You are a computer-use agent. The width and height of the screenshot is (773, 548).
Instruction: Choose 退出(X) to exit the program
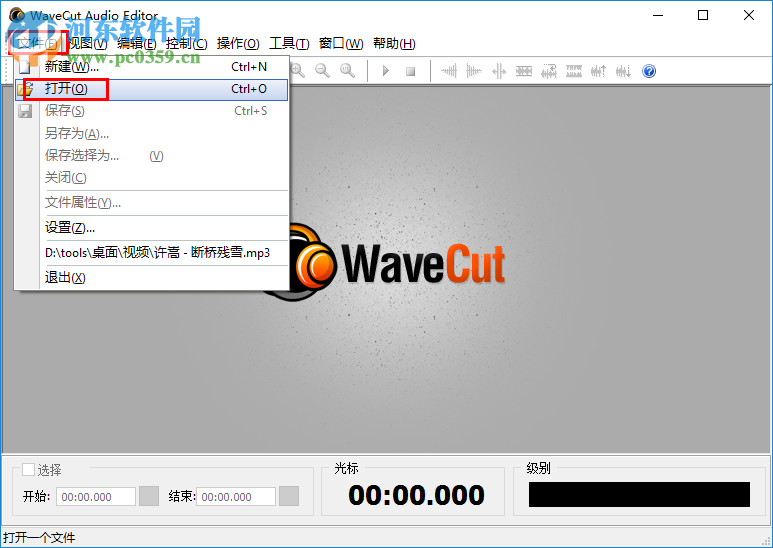point(151,277)
